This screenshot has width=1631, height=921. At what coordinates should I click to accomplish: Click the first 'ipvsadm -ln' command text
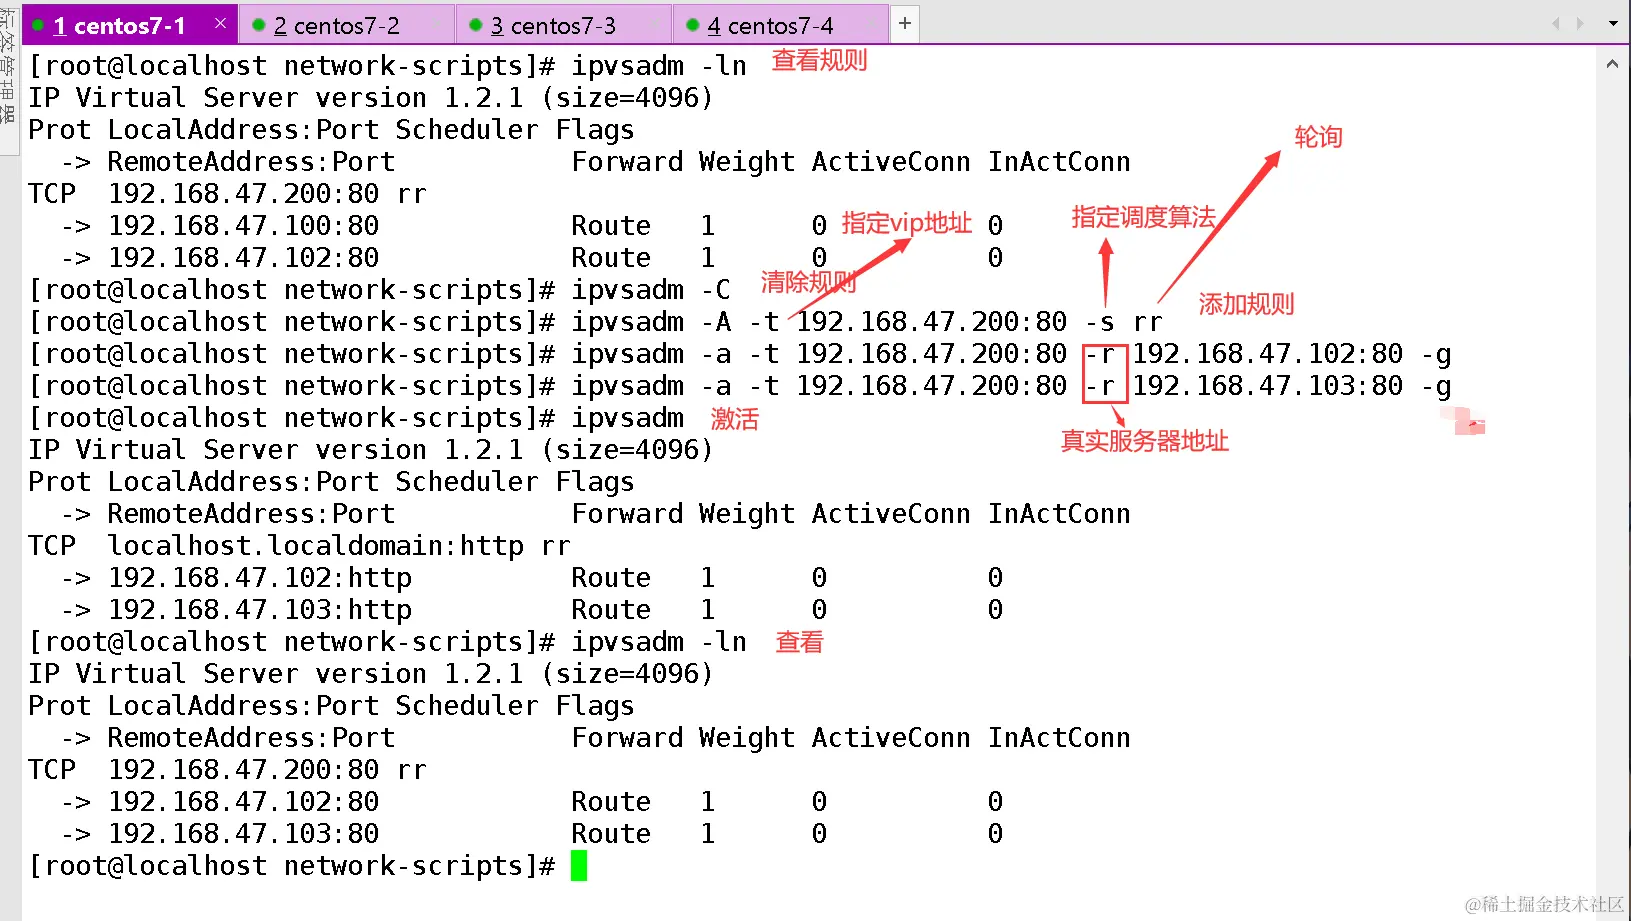[659, 66]
